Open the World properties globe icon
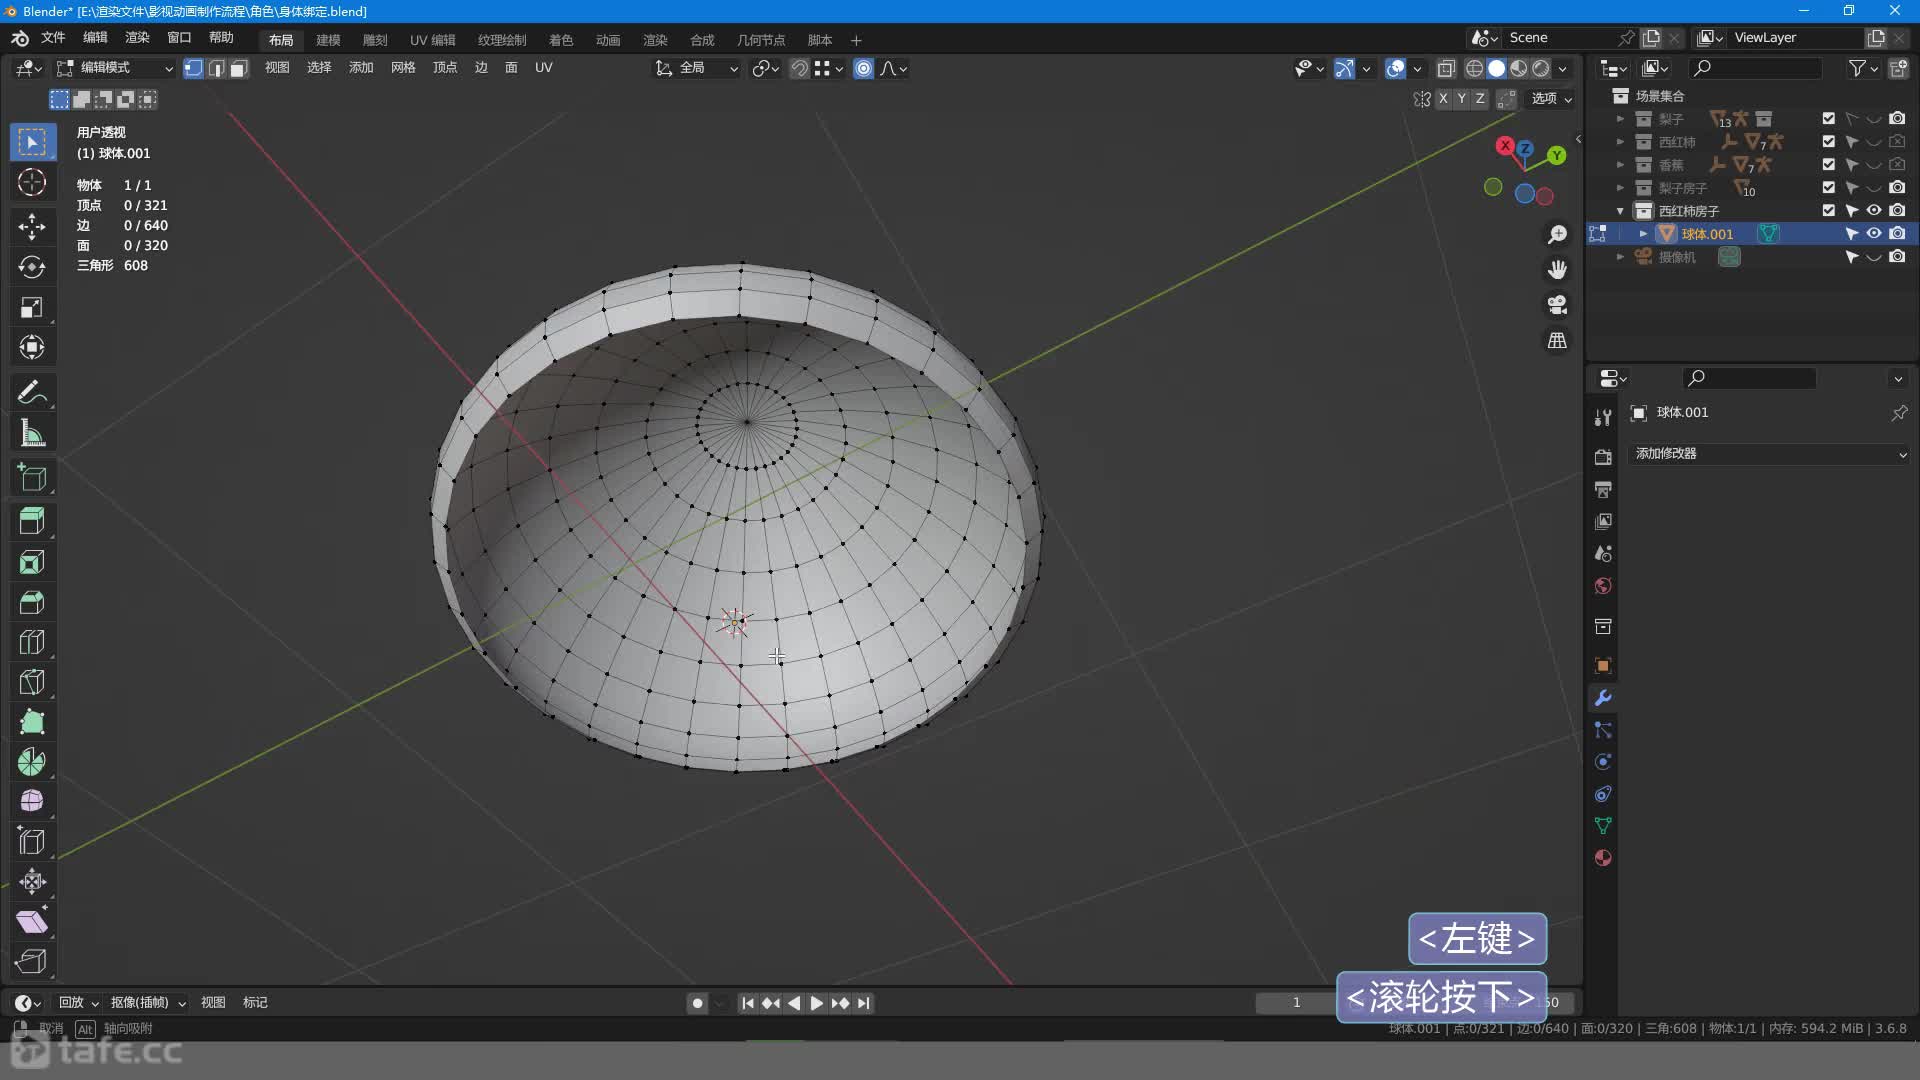The height and width of the screenshot is (1080, 1920). point(1603,586)
